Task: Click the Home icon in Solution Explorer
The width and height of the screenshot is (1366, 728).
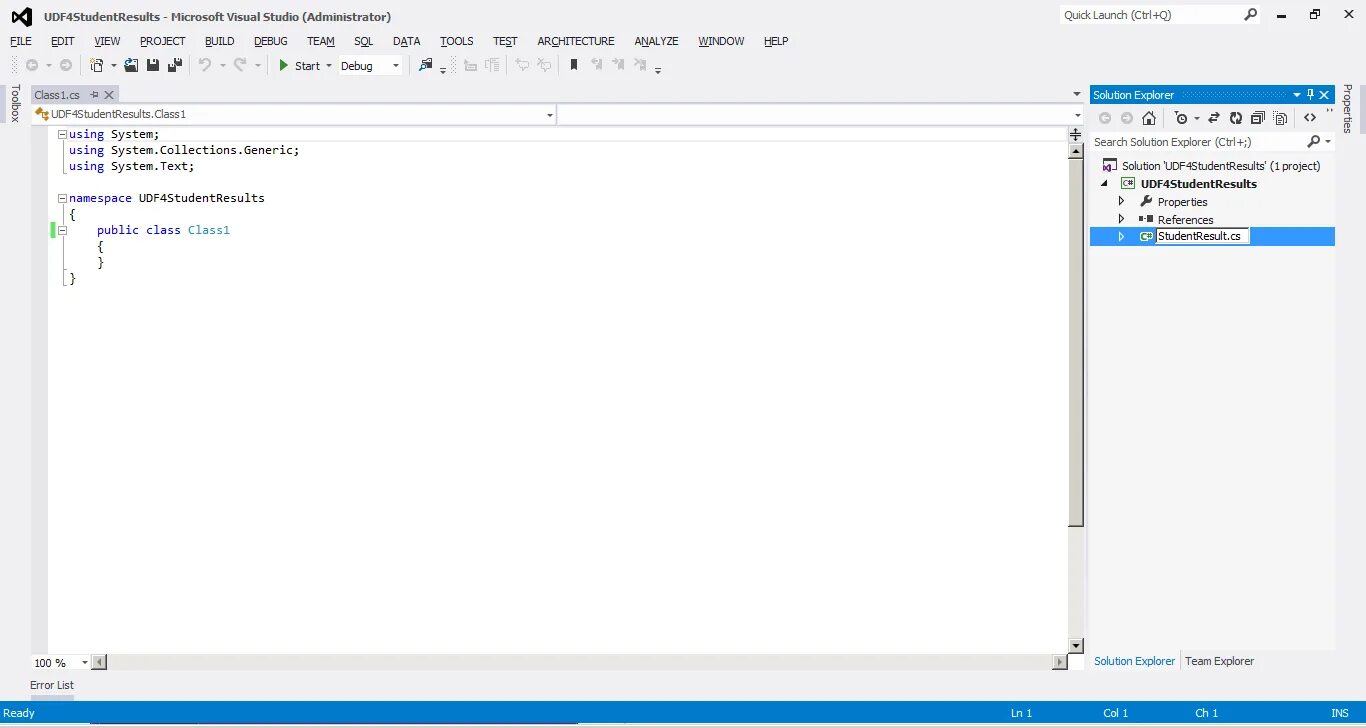Action: point(1149,118)
